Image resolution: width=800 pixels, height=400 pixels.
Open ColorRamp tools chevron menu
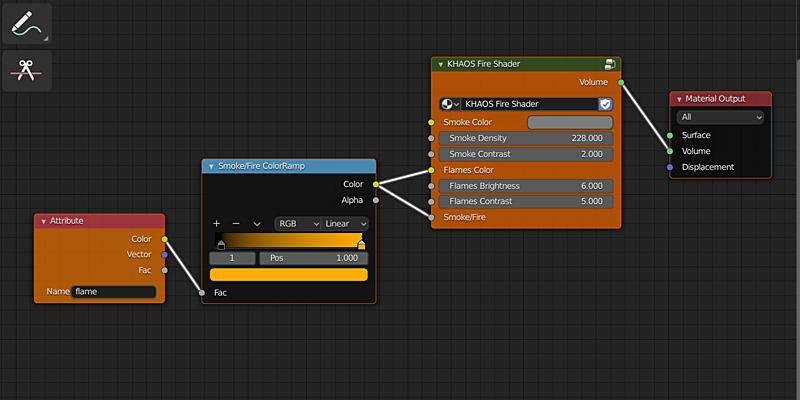click(x=257, y=223)
